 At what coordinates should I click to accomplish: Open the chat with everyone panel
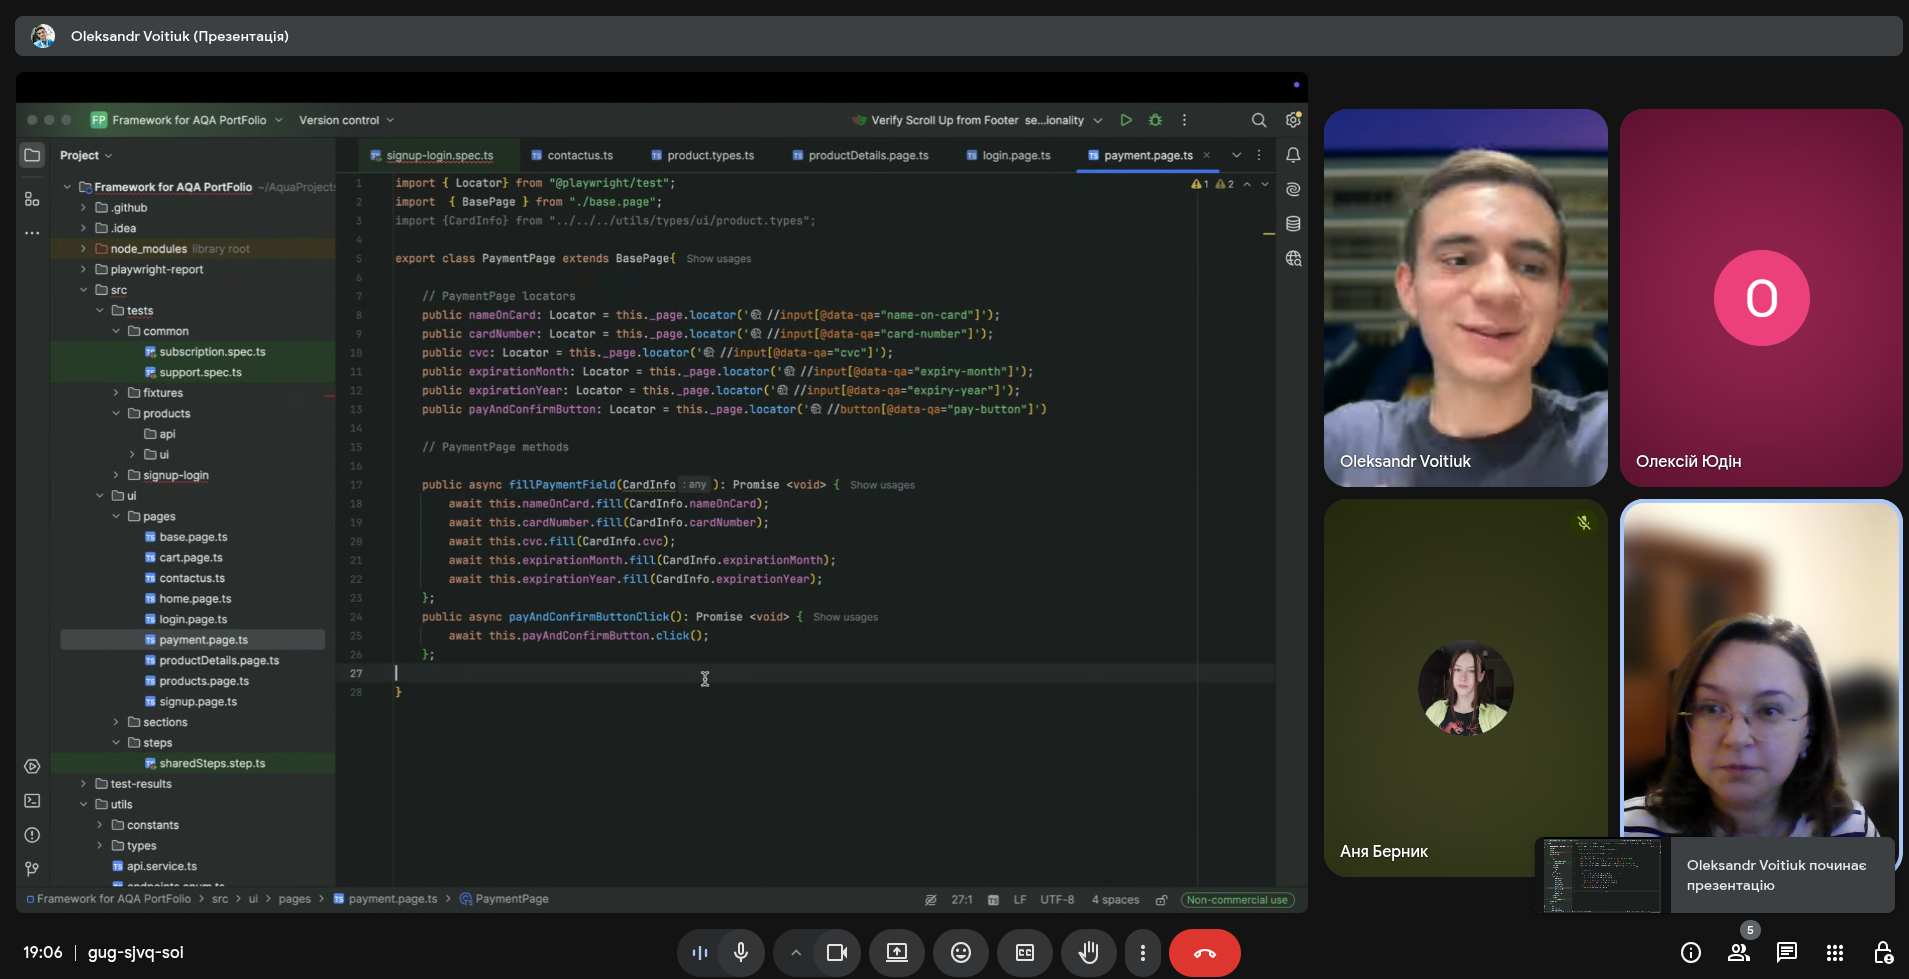click(1786, 953)
